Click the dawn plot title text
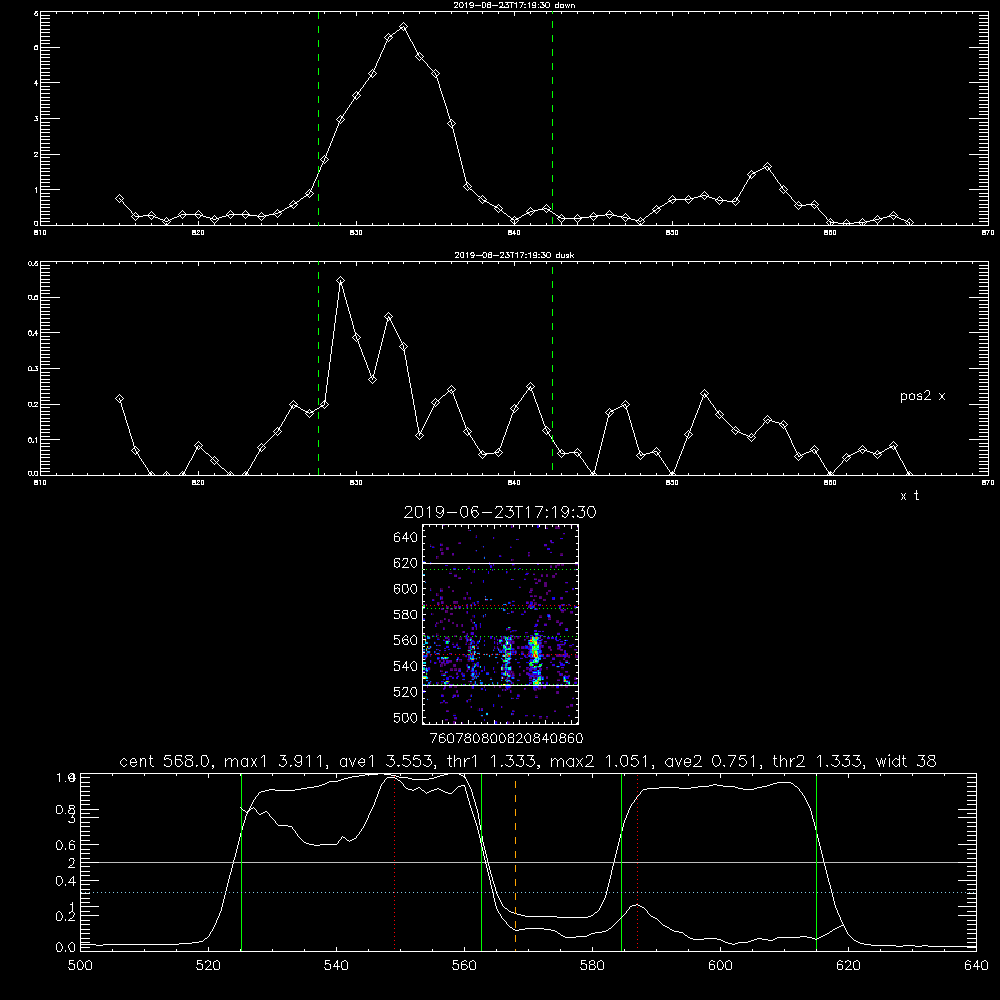 point(514,5)
